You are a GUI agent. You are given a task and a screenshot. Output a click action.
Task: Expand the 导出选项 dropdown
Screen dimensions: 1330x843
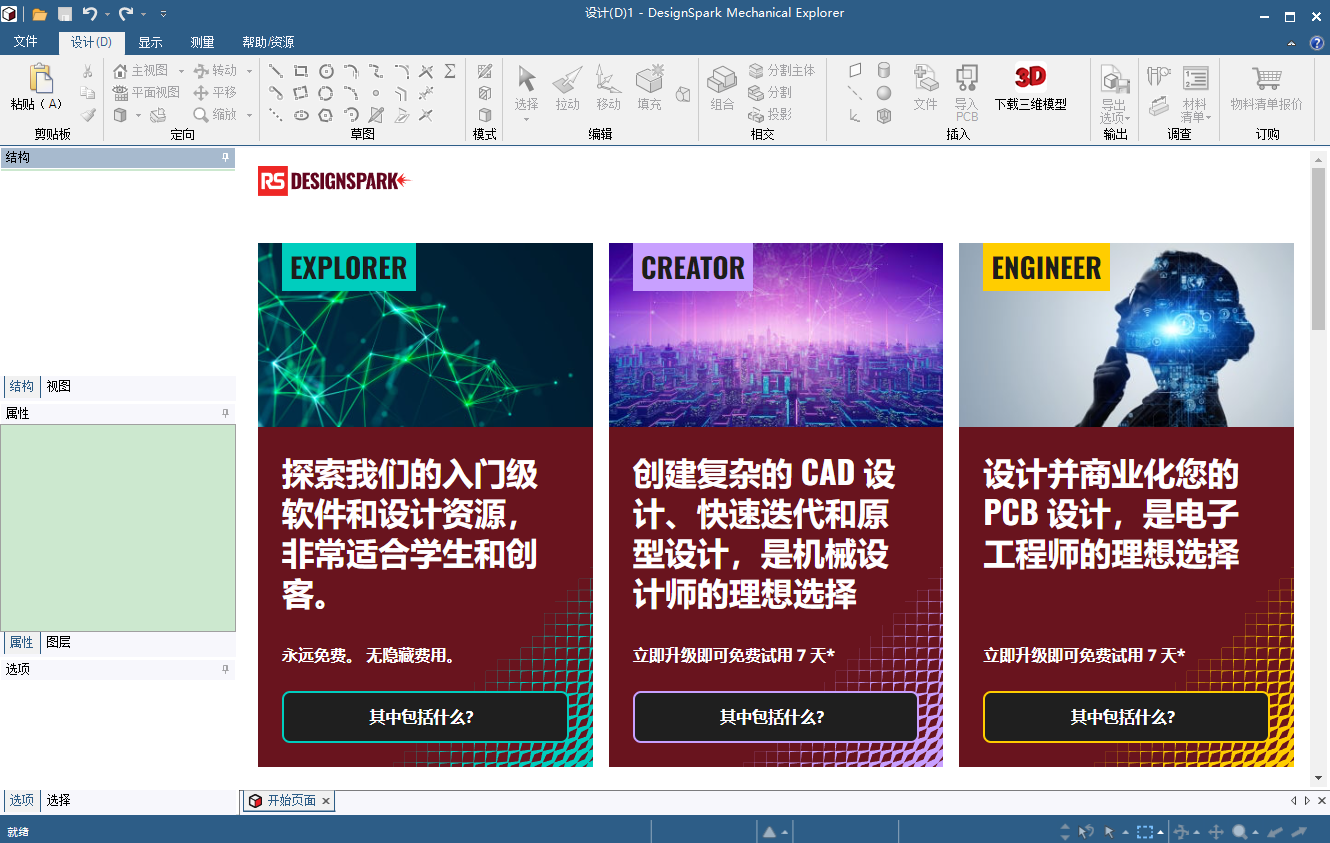coord(1114,117)
